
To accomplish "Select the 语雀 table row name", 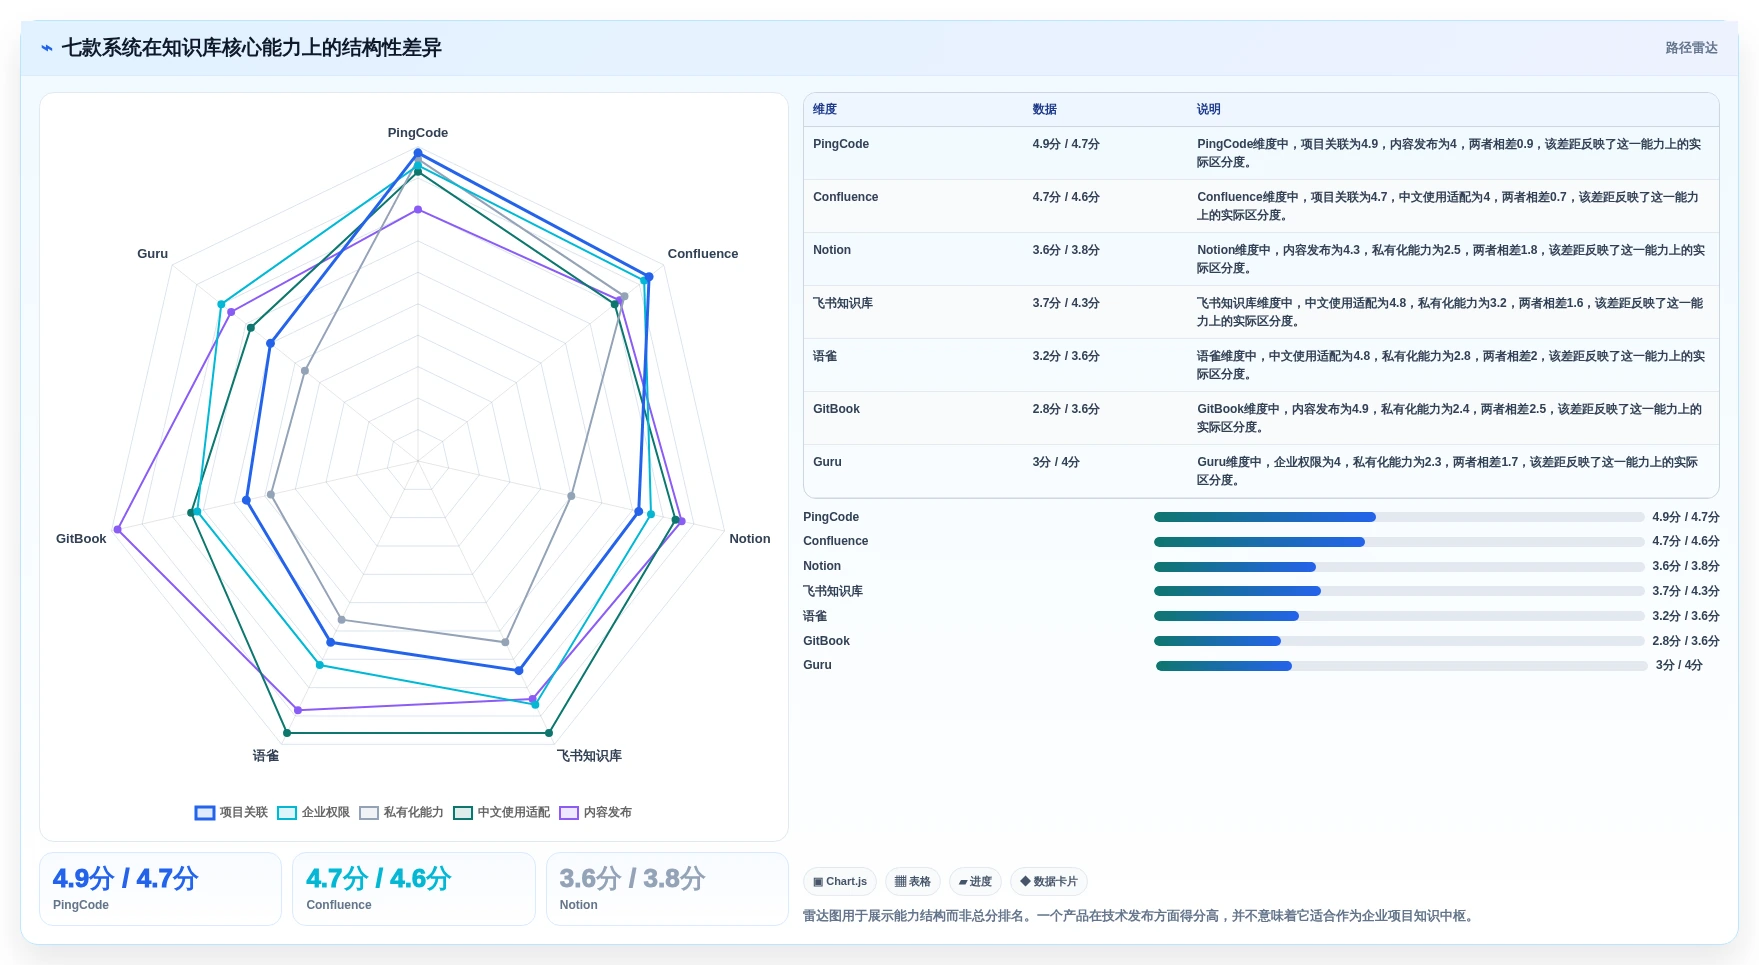I will click(x=825, y=356).
